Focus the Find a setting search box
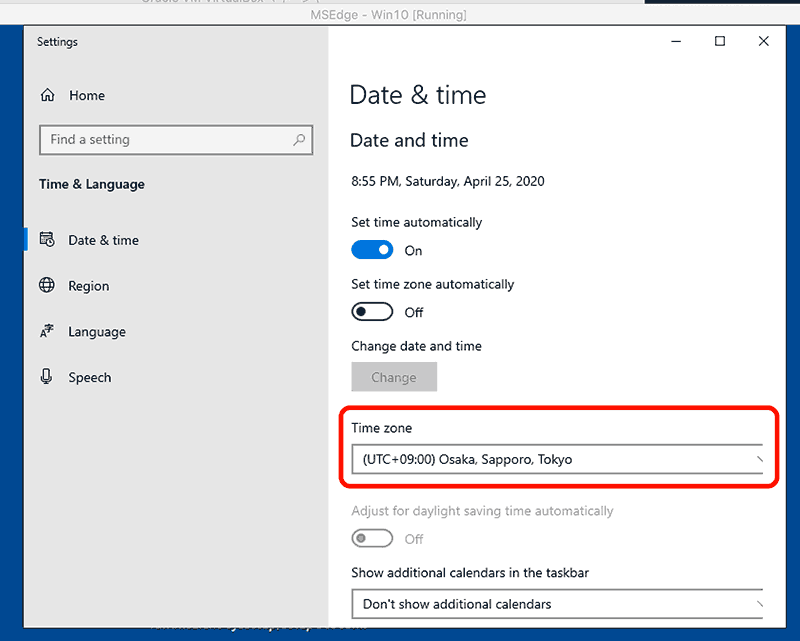 tap(165, 140)
